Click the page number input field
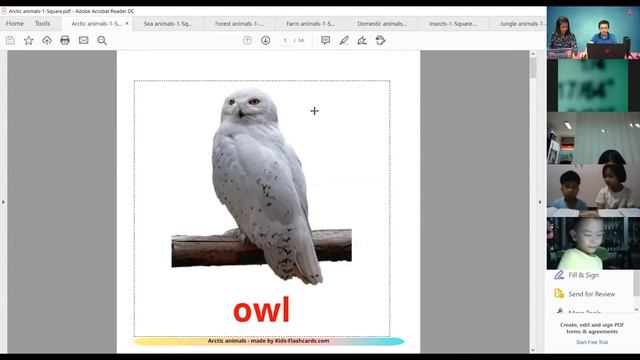 tap(285, 41)
